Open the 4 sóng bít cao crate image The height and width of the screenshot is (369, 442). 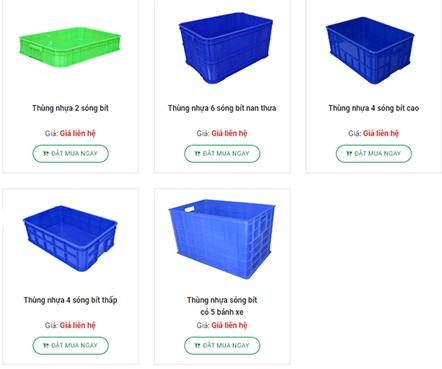click(x=370, y=50)
